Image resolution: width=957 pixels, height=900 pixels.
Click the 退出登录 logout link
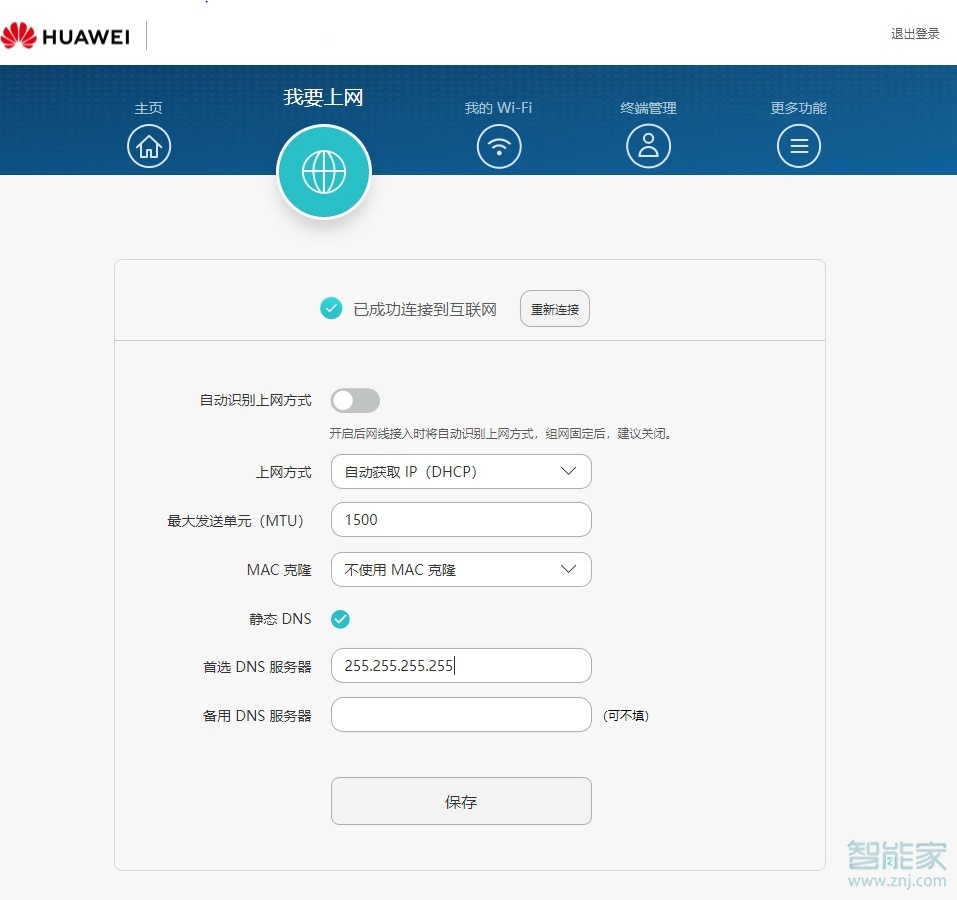(914, 33)
